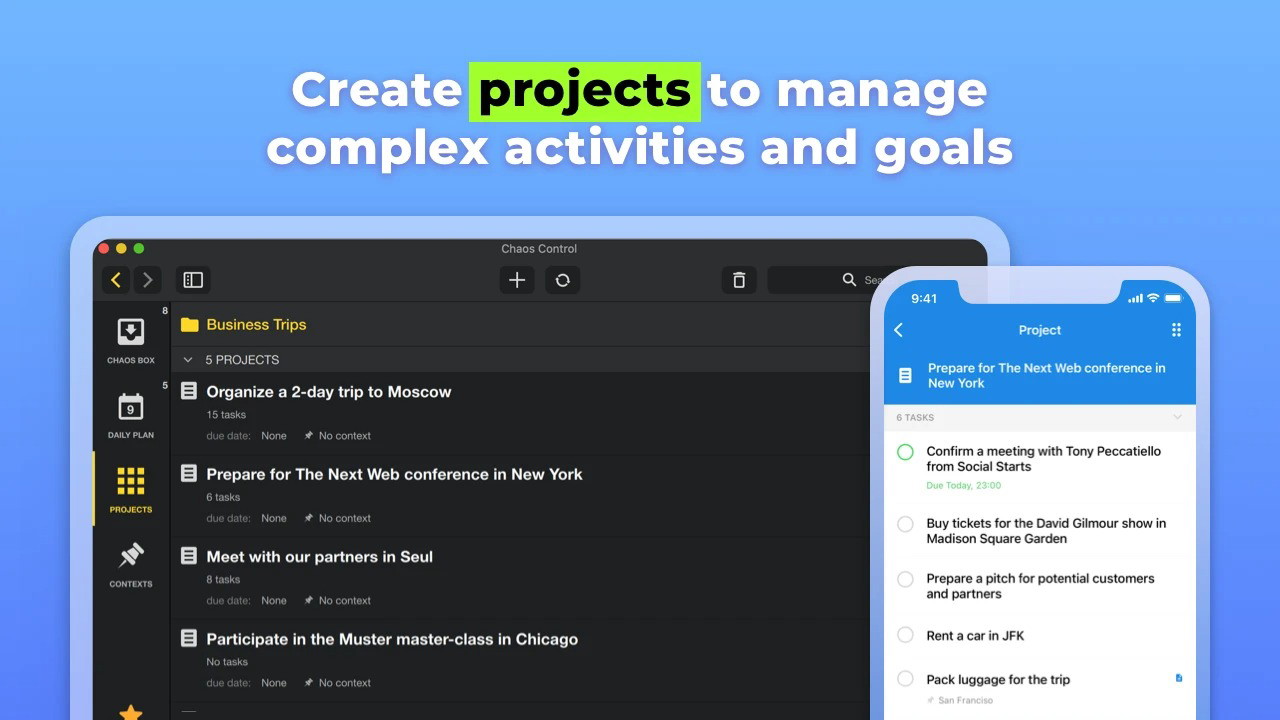Image resolution: width=1280 pixels, height=720 pixels.
Task: Click document icon of Next Web conference project
Action: click(x=189, y=473)
